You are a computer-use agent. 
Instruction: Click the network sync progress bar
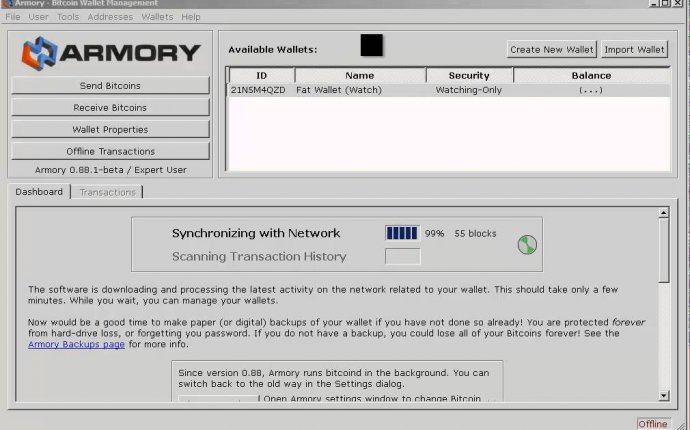click(402, 233)
